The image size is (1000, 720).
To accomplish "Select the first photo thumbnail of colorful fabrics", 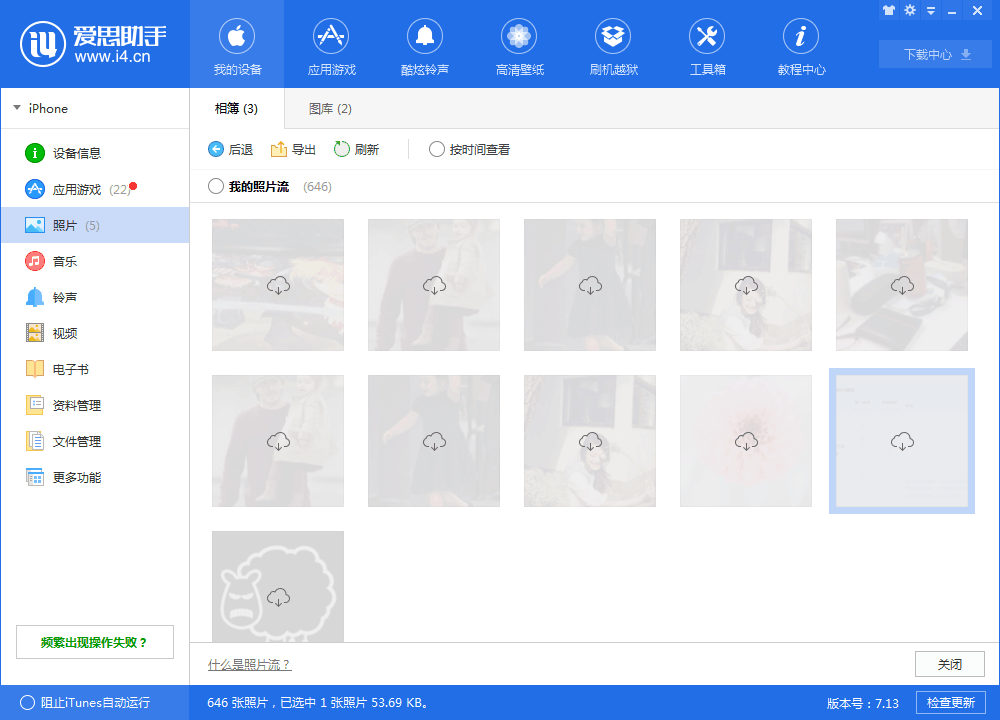I will 278,285.
